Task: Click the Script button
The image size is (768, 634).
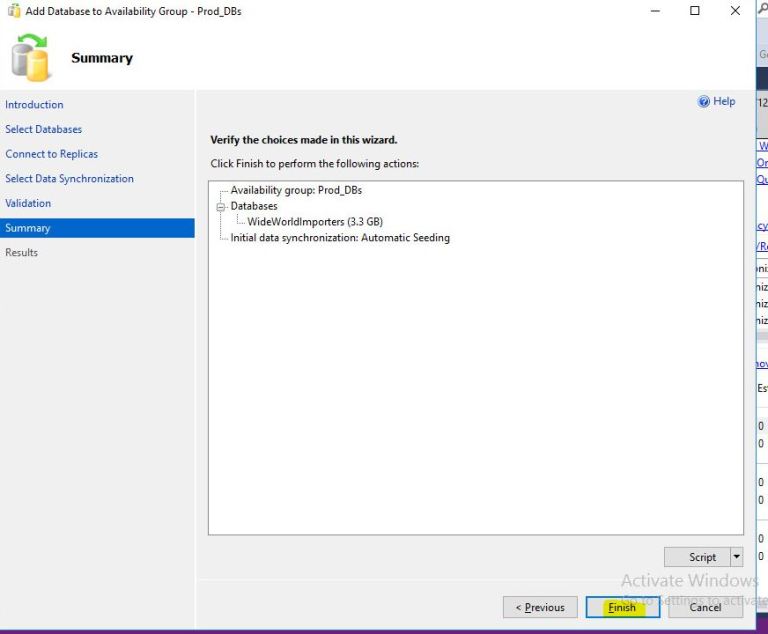Action: (697, 557)
